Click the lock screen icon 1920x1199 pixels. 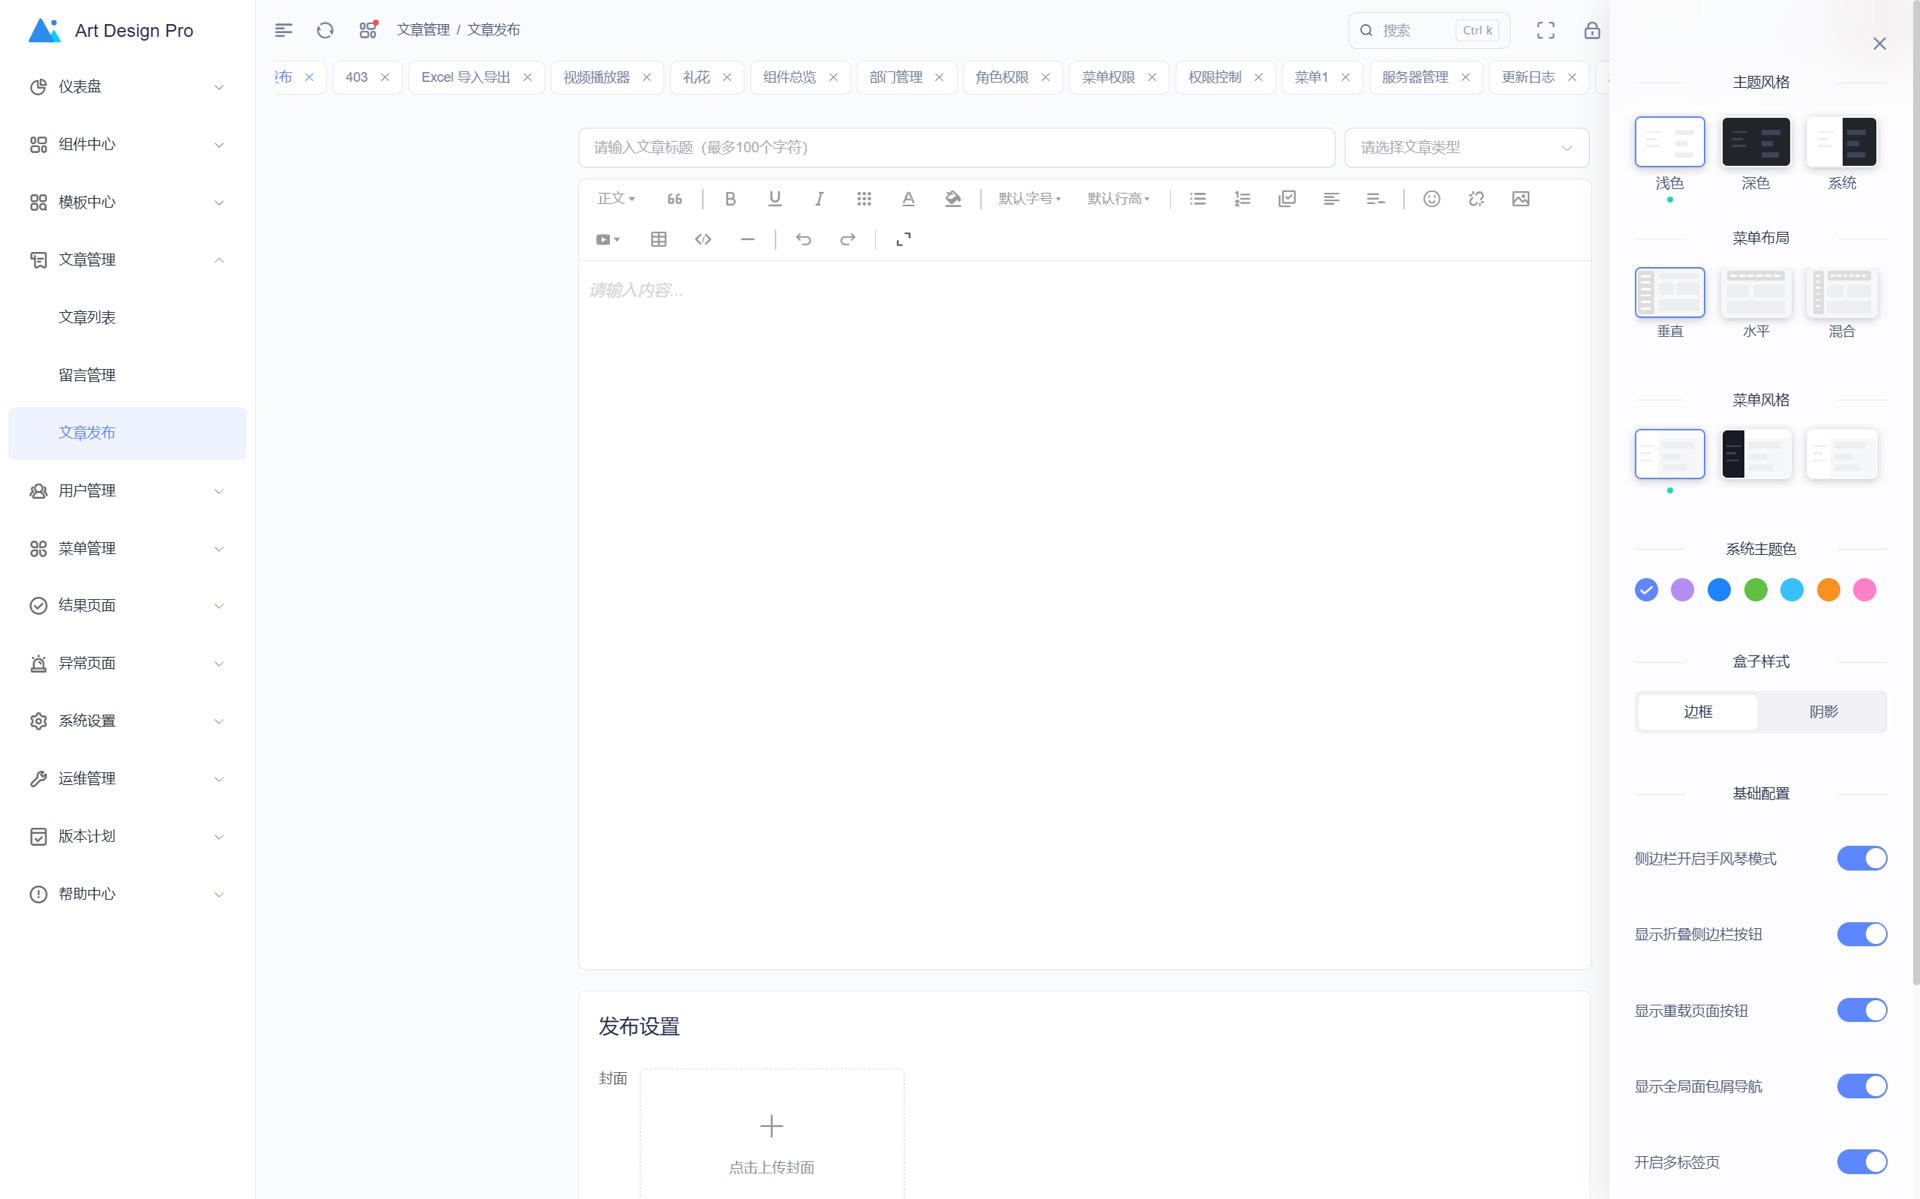coord(1592,30)
